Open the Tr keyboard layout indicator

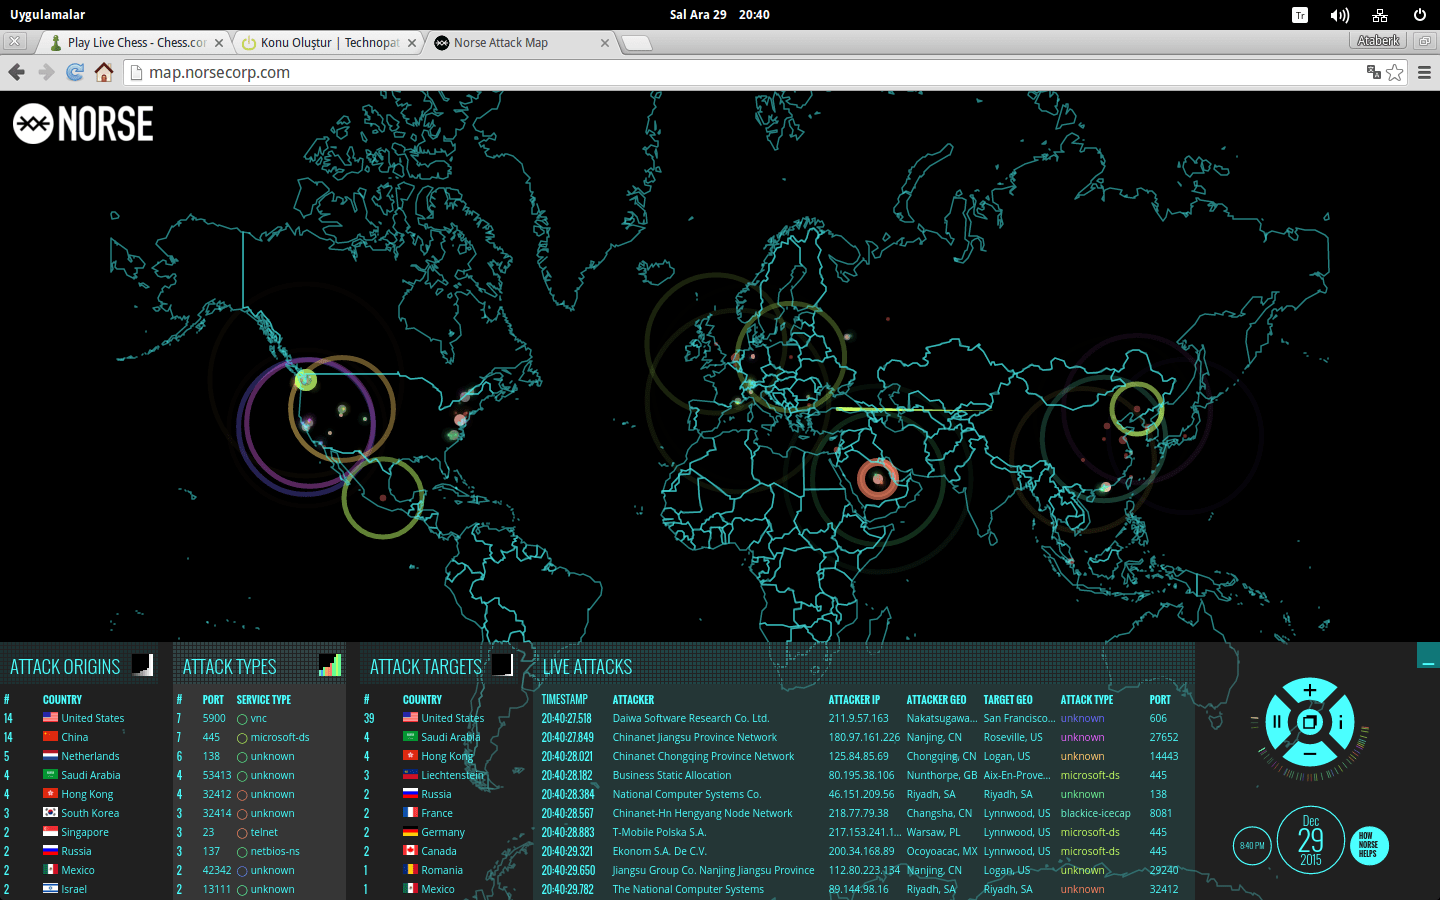click(1300, 15)
